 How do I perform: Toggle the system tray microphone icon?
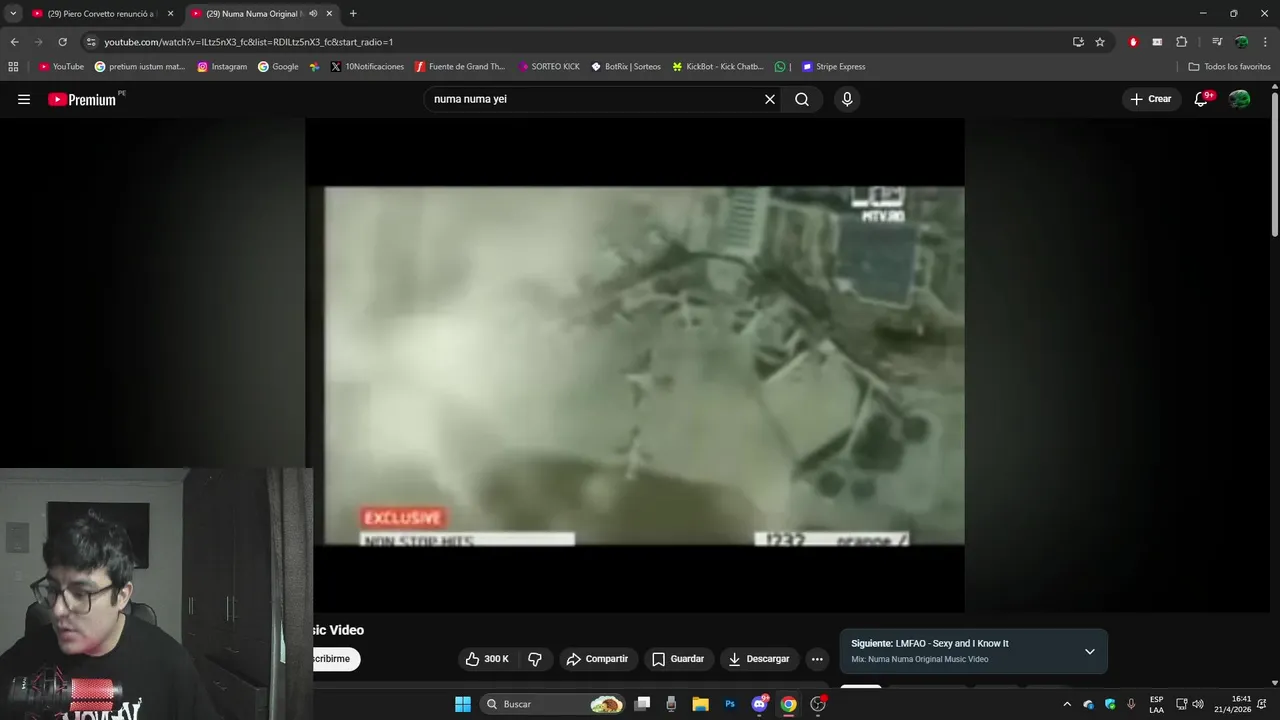click(x=1131, y=704)
